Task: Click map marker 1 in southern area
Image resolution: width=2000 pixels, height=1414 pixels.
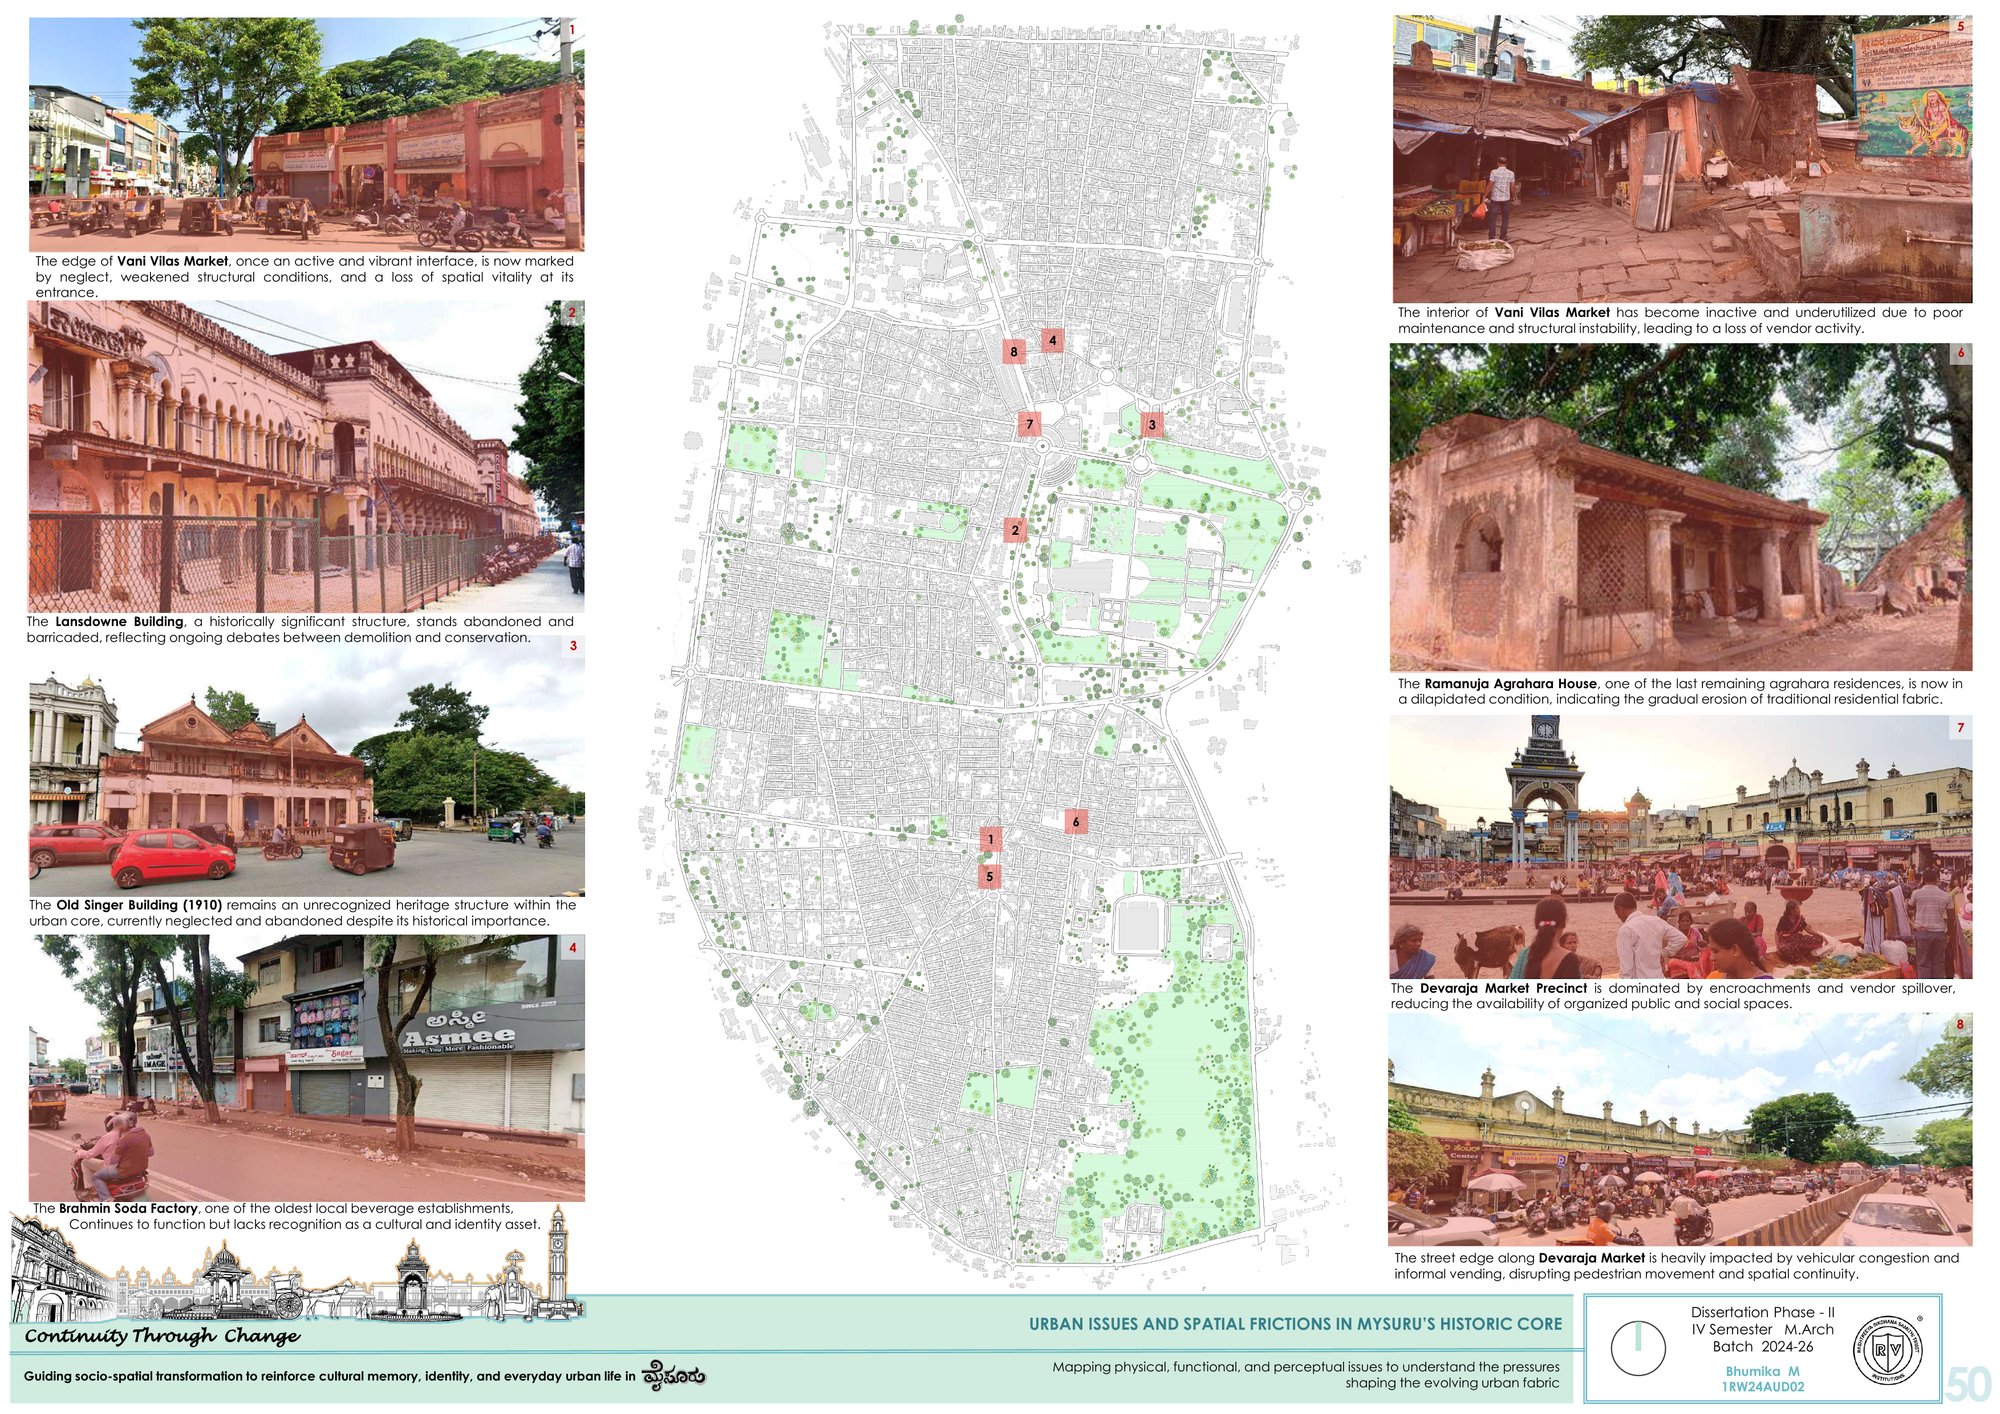Action: [x=991, y=839]
